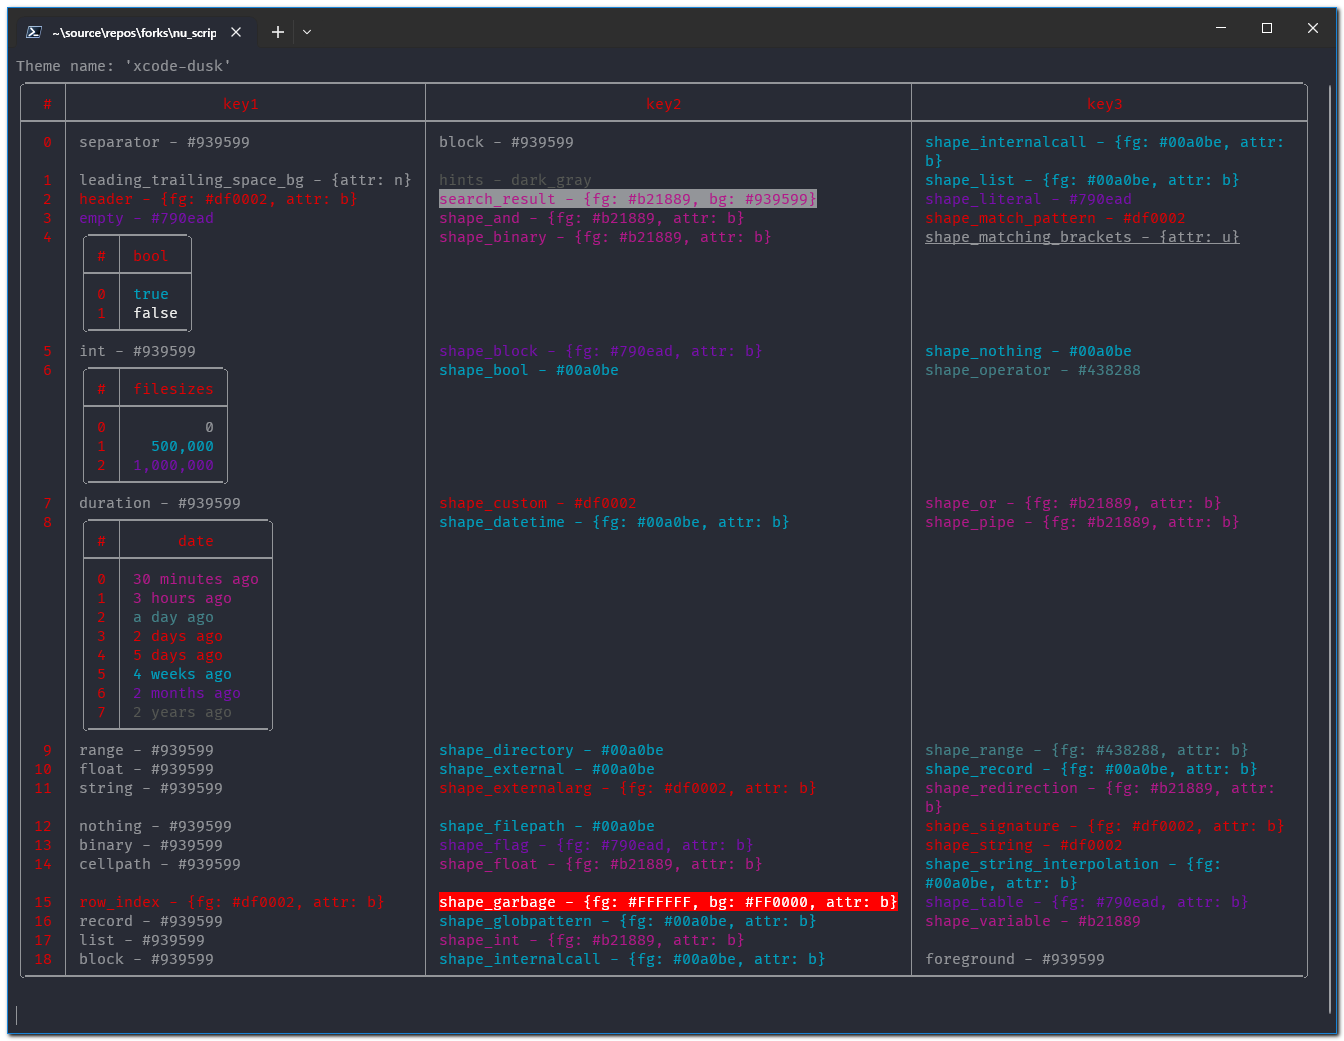Click 'shape_custom - #df0002' text
The width and height of the screenshot is (1344, 1041).
538,503
